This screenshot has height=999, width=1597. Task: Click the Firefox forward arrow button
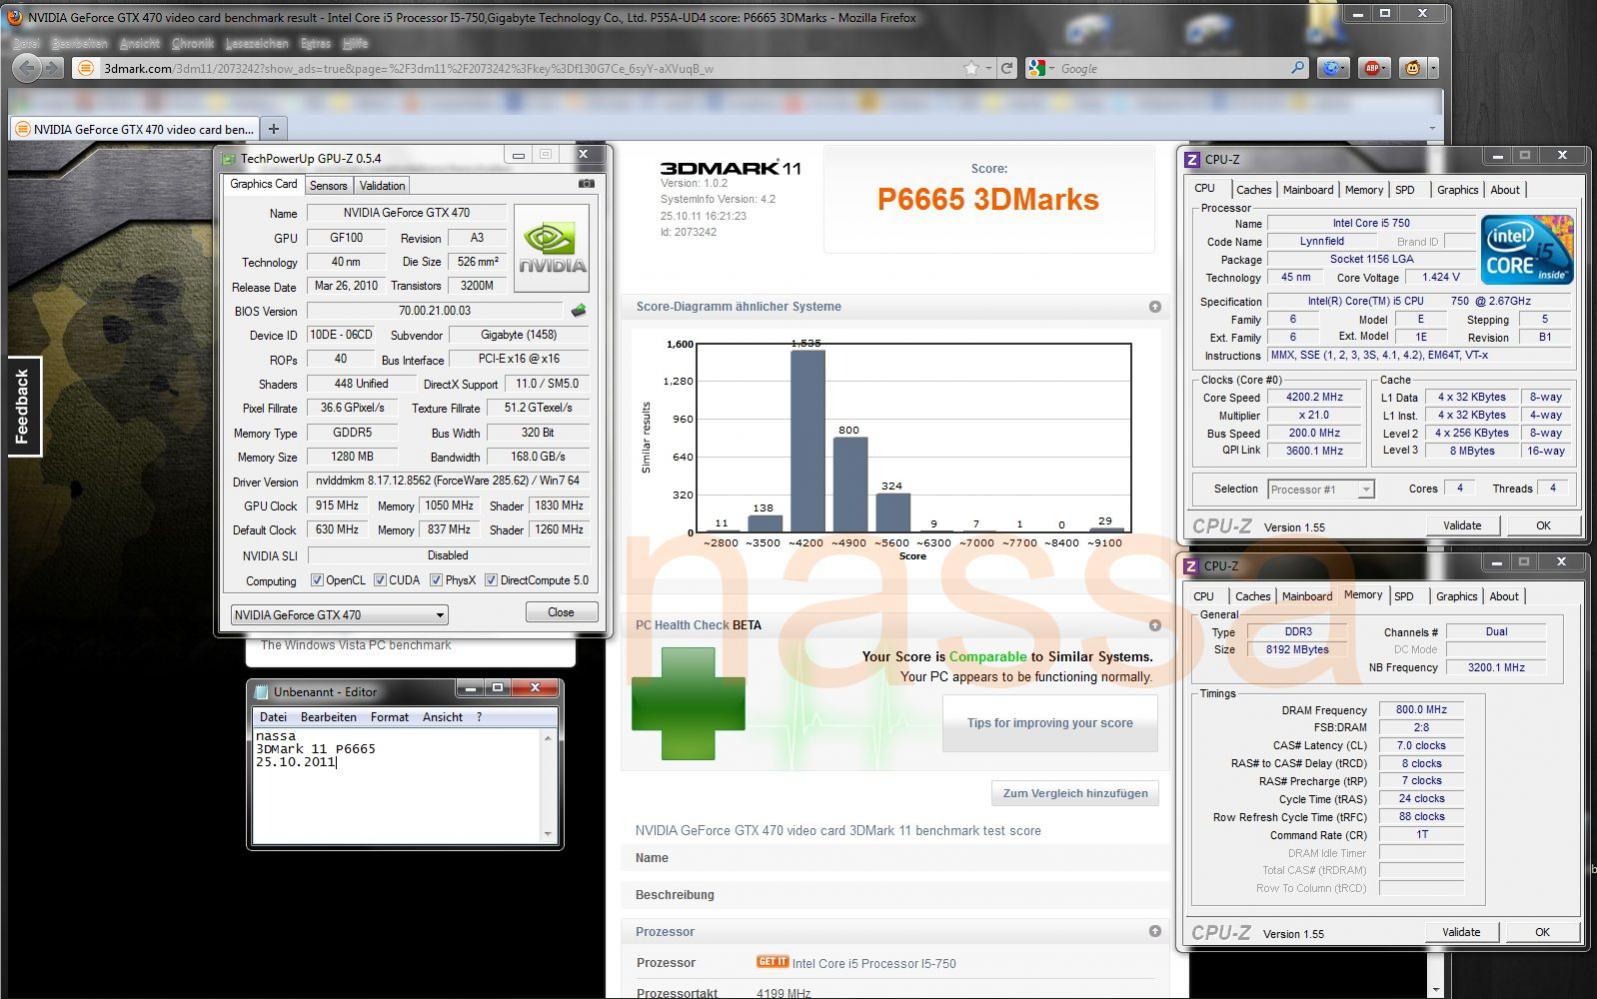[52, 68]
